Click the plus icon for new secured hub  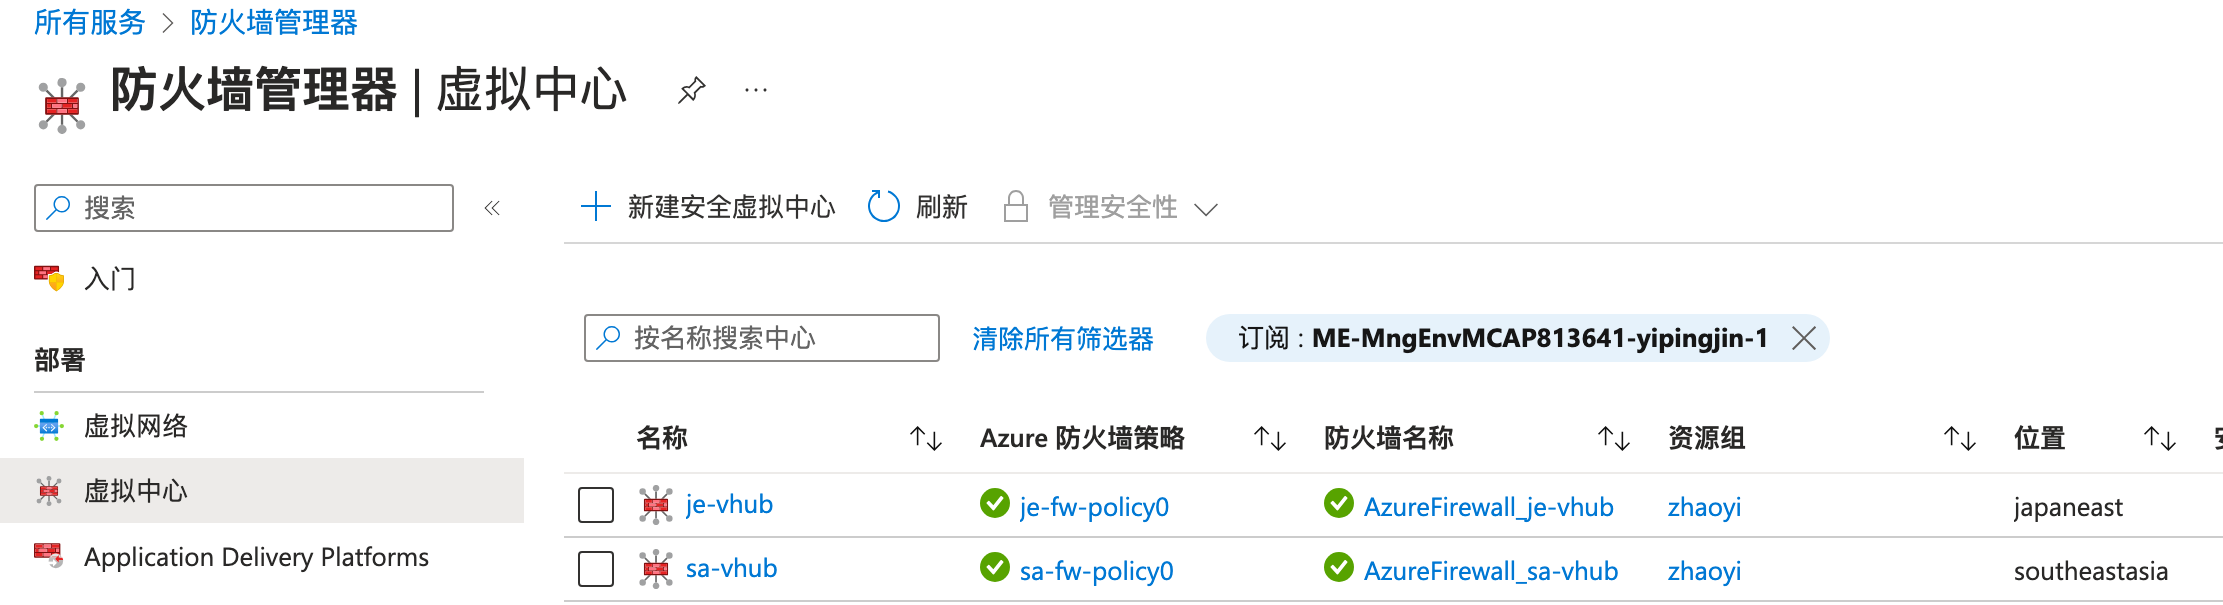[596, 207]
